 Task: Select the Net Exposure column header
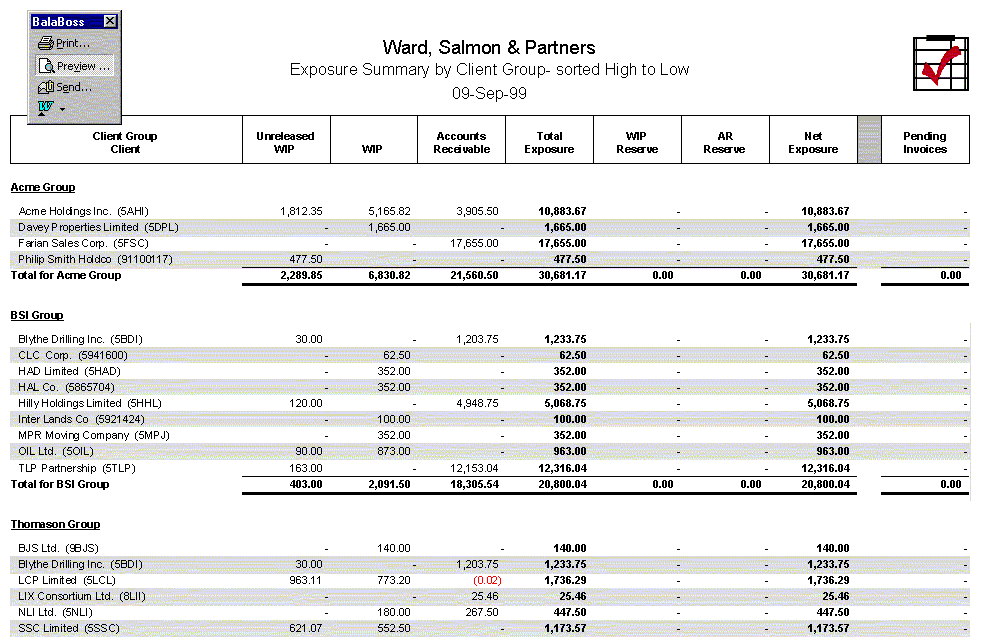coord(812,142)
